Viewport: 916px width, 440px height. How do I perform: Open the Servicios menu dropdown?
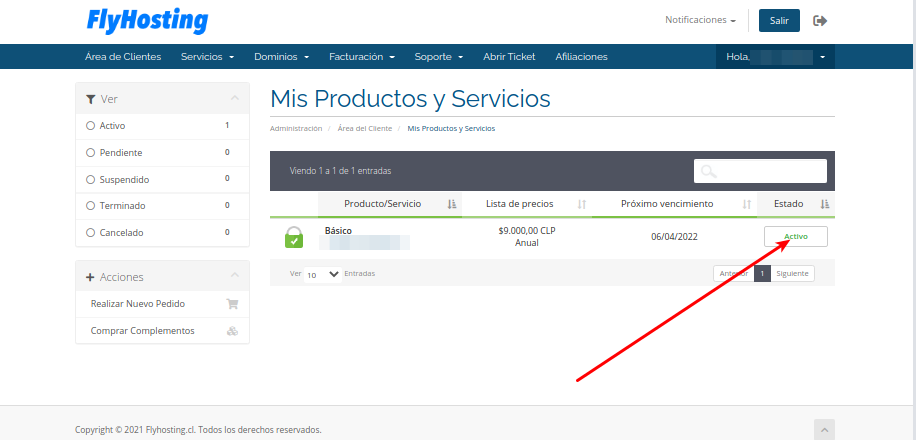click(x=207, y=57)
